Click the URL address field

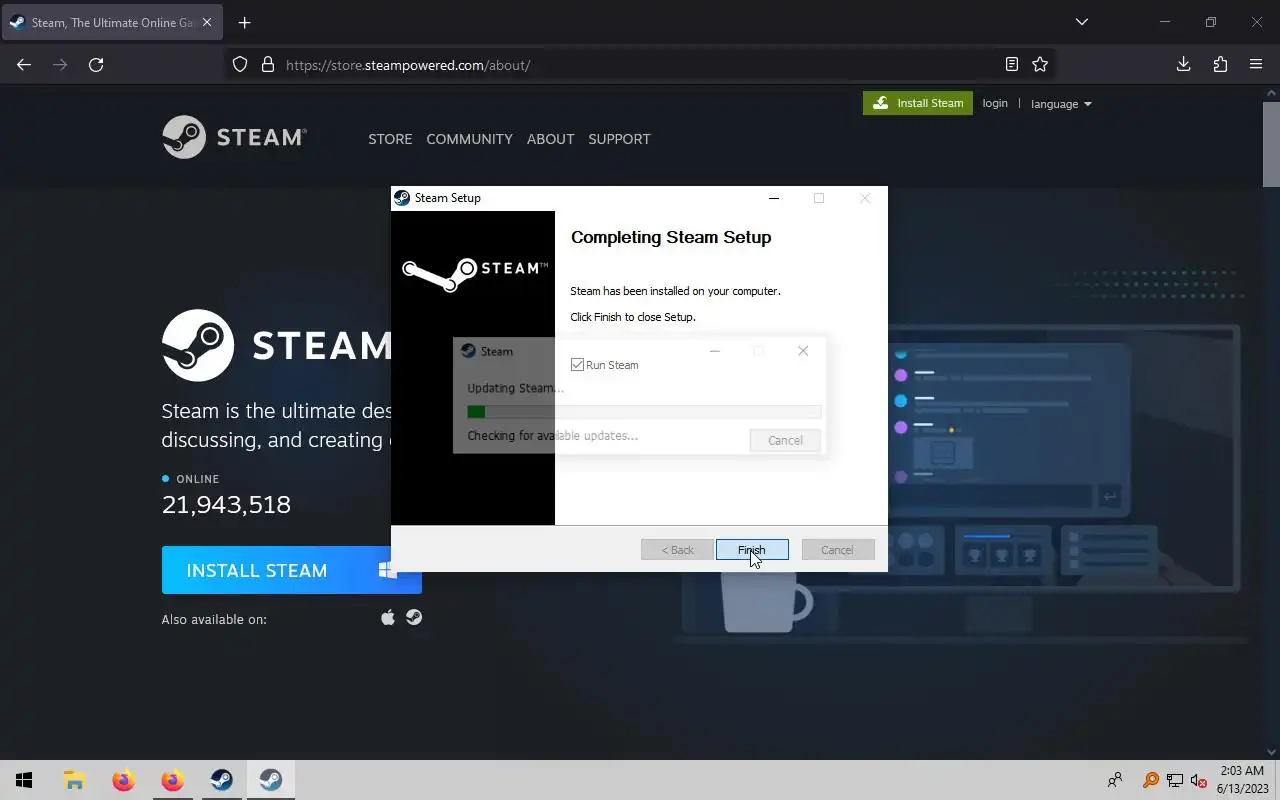(x=640, y=65)
